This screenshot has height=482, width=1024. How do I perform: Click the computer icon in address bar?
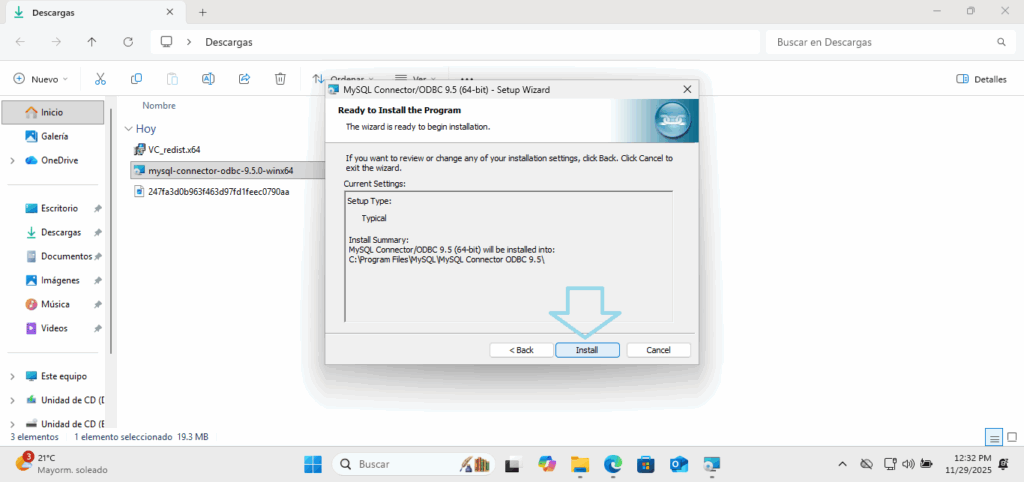click(167, 42)
